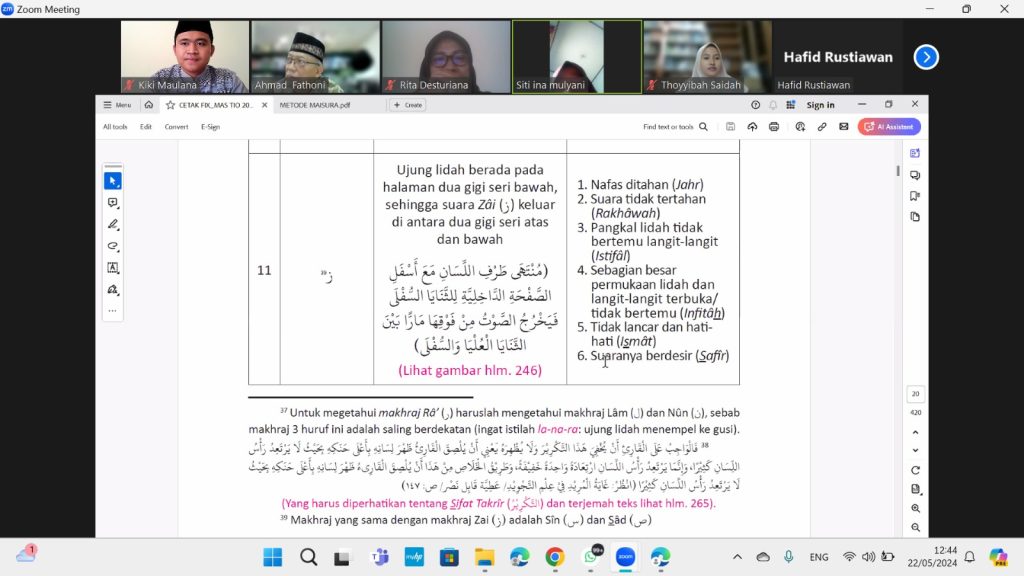The height and width of the screenshot is (576, 1024).
Task: Open Google Chrome from taskbar
Action: tap(555, 557)
